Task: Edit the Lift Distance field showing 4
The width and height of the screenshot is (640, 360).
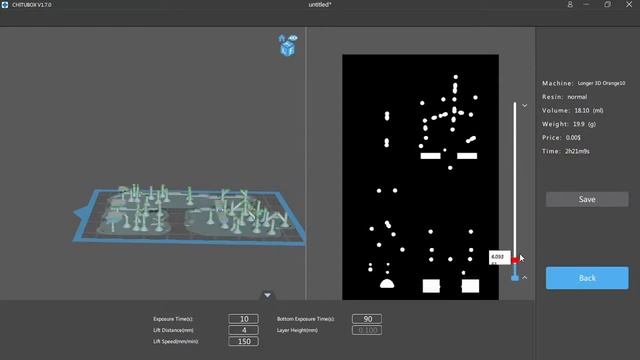Action: tap(243, 330)
